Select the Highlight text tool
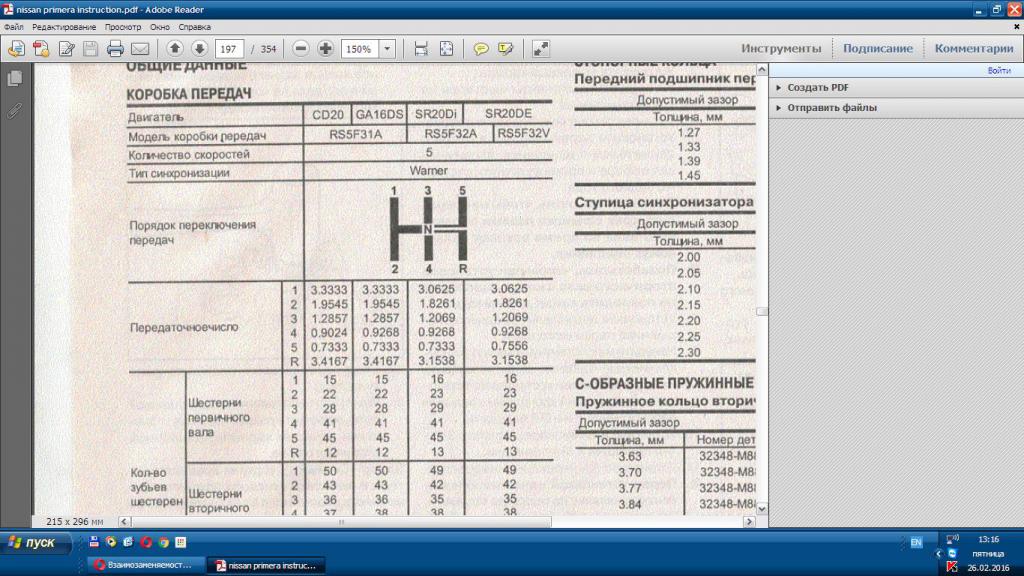This screenshot has height=576, width=1024. click(x=505, y=49)
